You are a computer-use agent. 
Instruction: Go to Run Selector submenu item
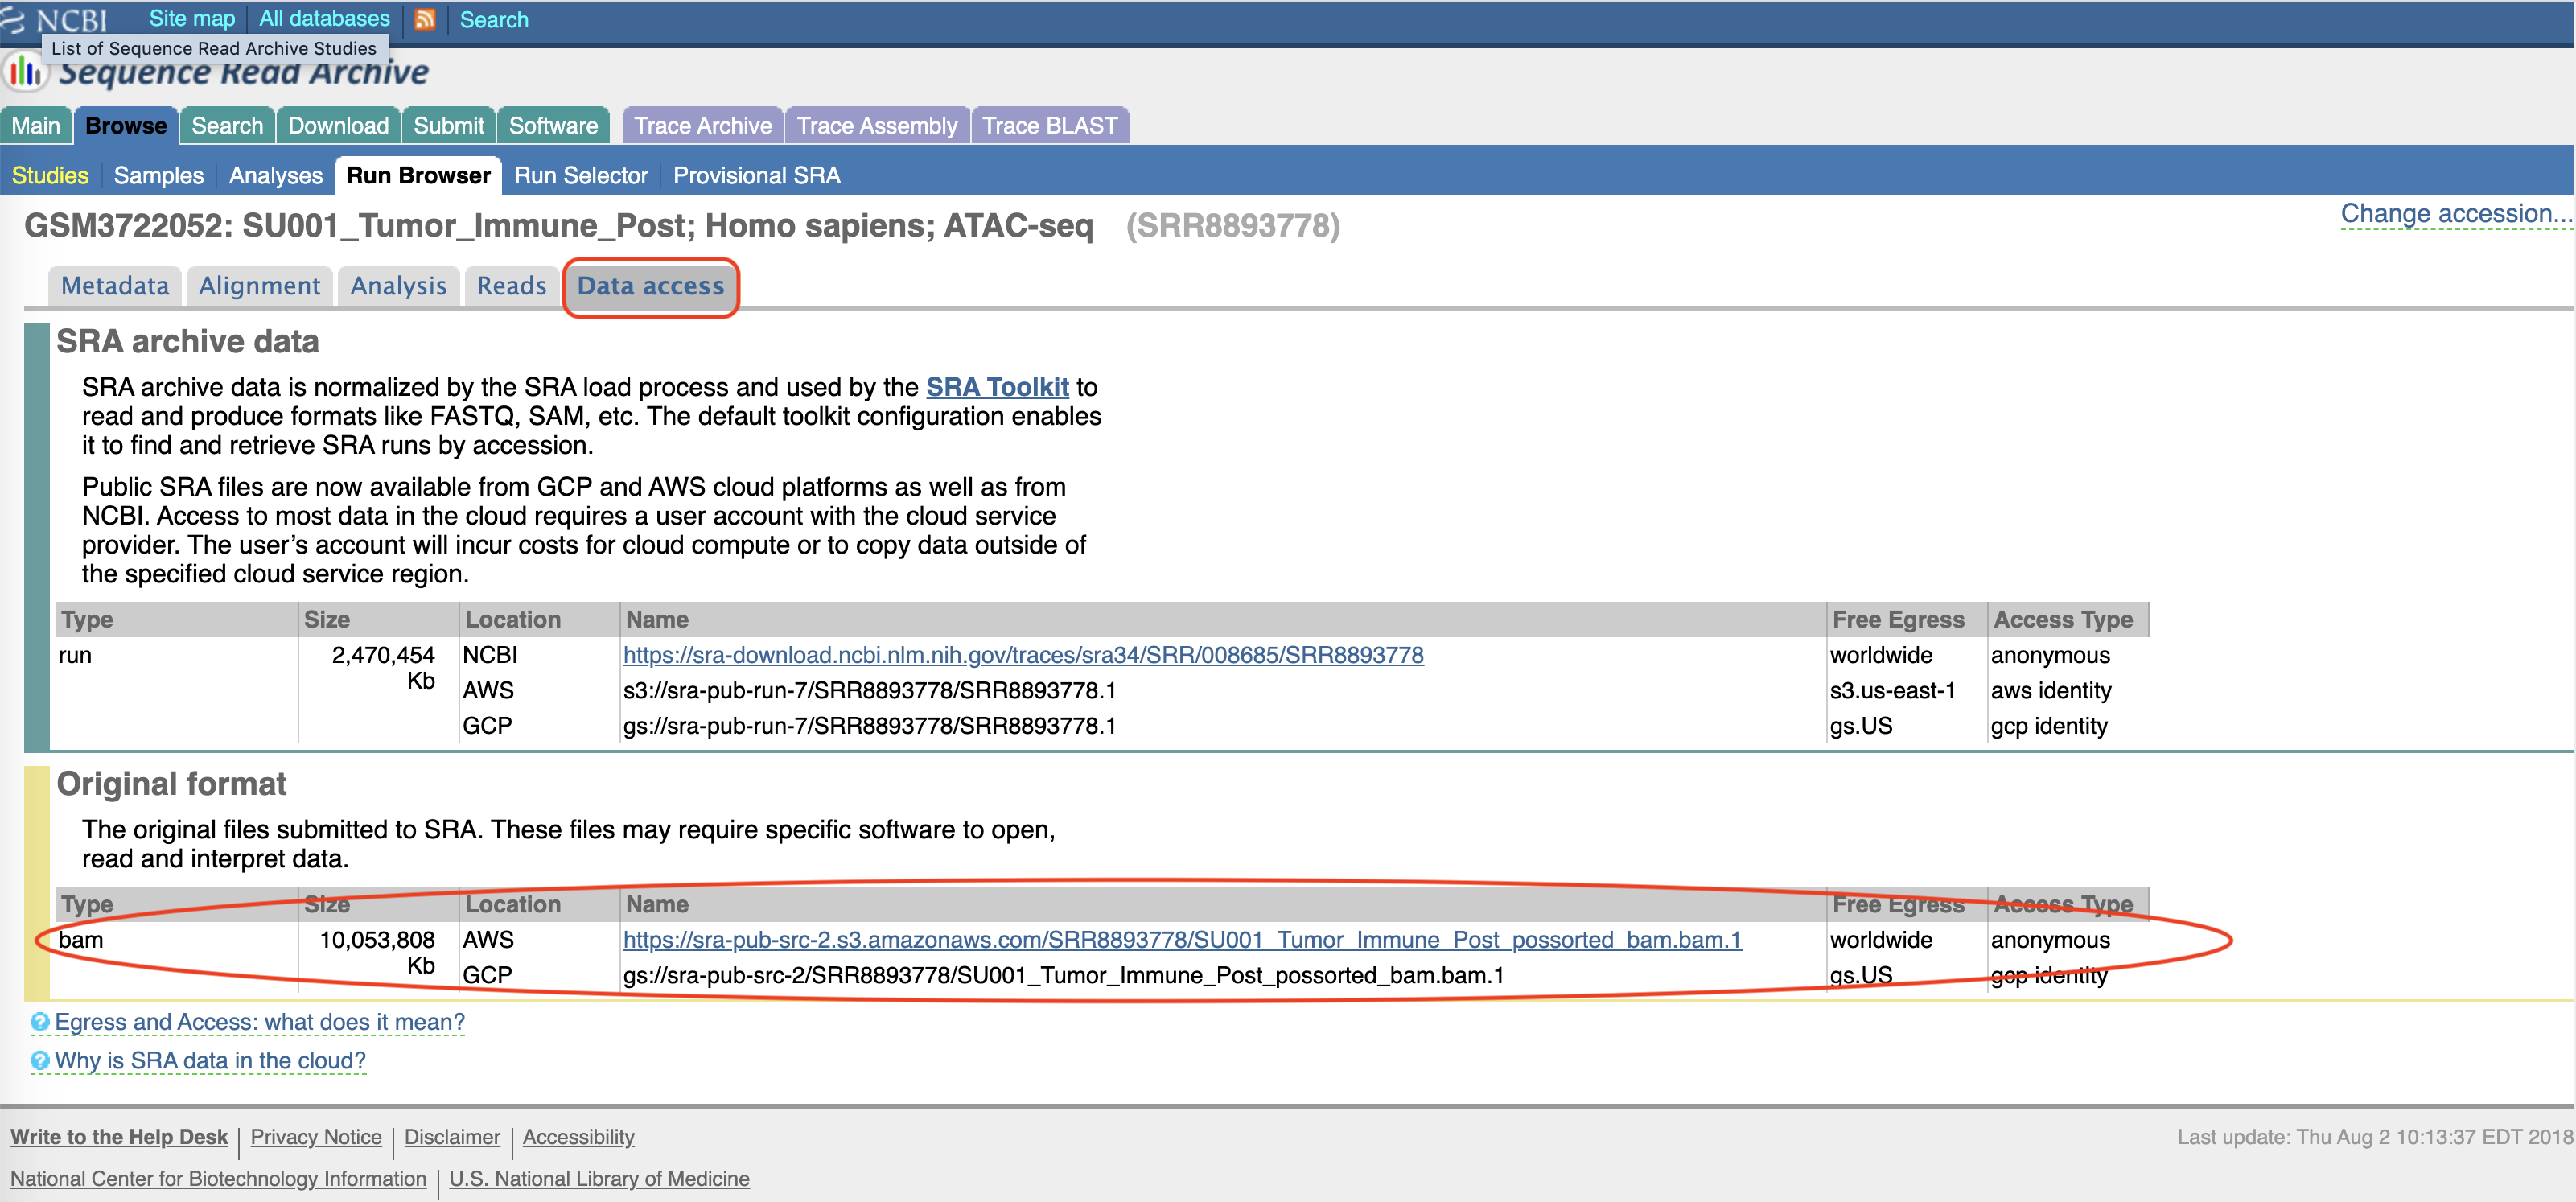[581, 175]
